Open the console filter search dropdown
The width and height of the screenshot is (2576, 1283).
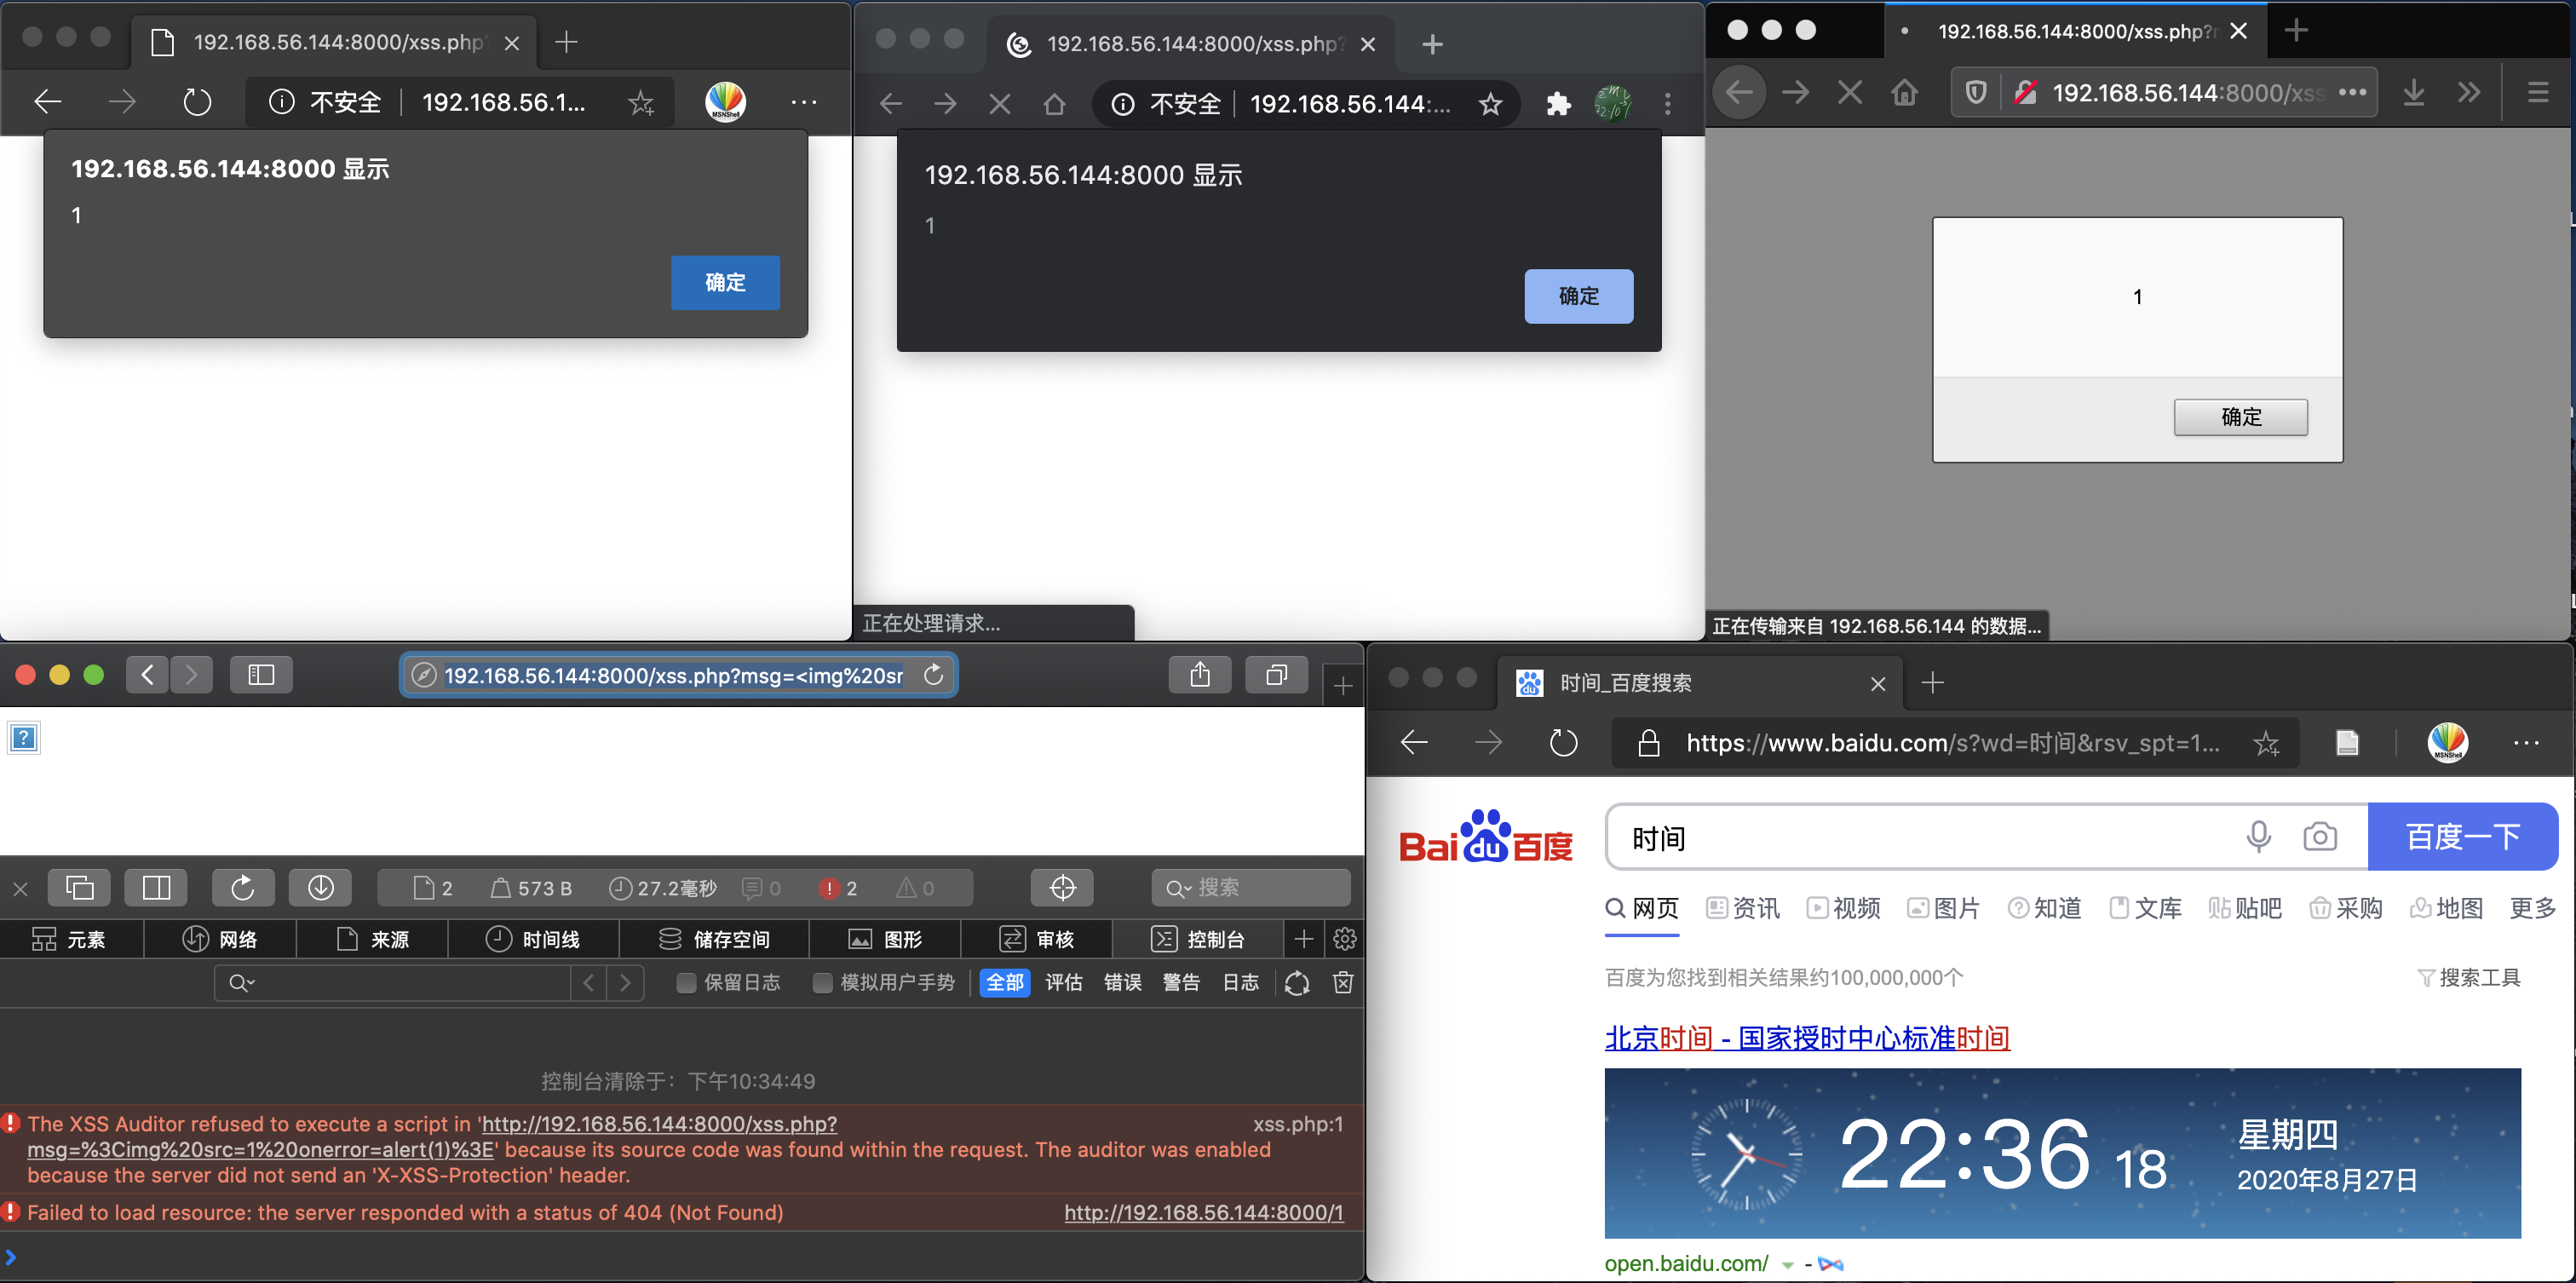point(242,983)
